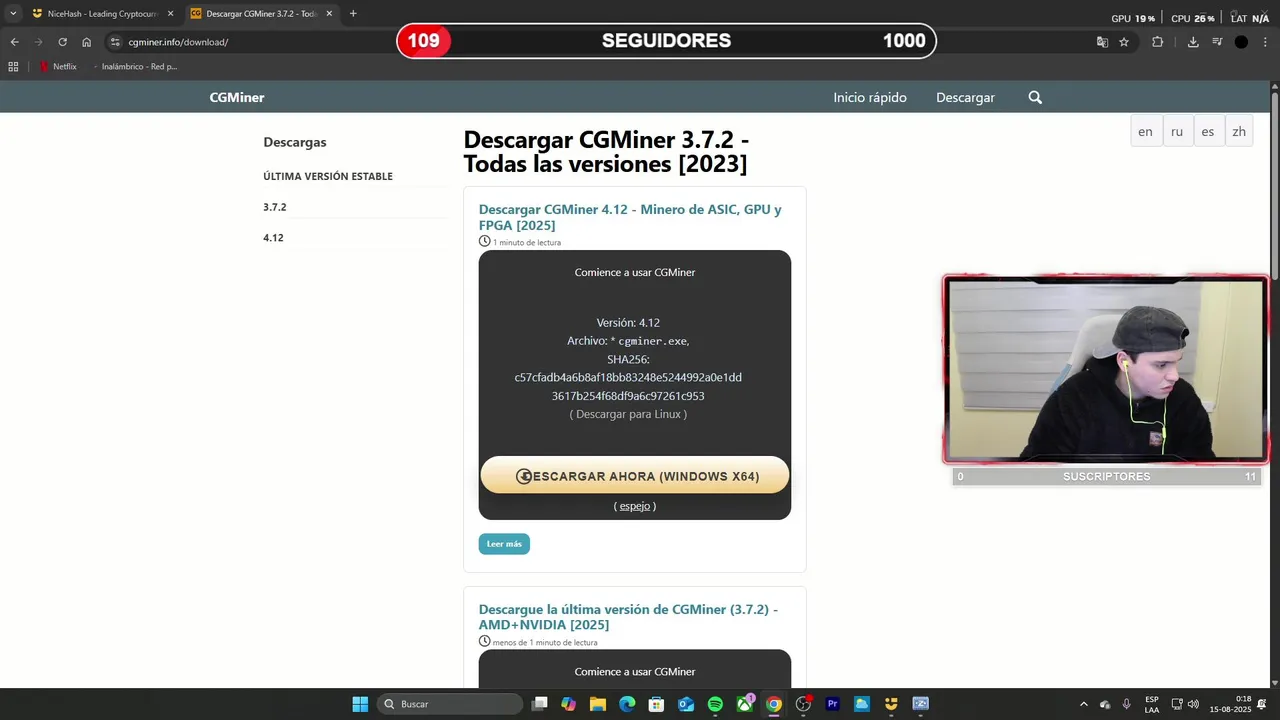Click Descargar Ahora (Windows x64) button
1280x720 pixels.
click(635, 476)
